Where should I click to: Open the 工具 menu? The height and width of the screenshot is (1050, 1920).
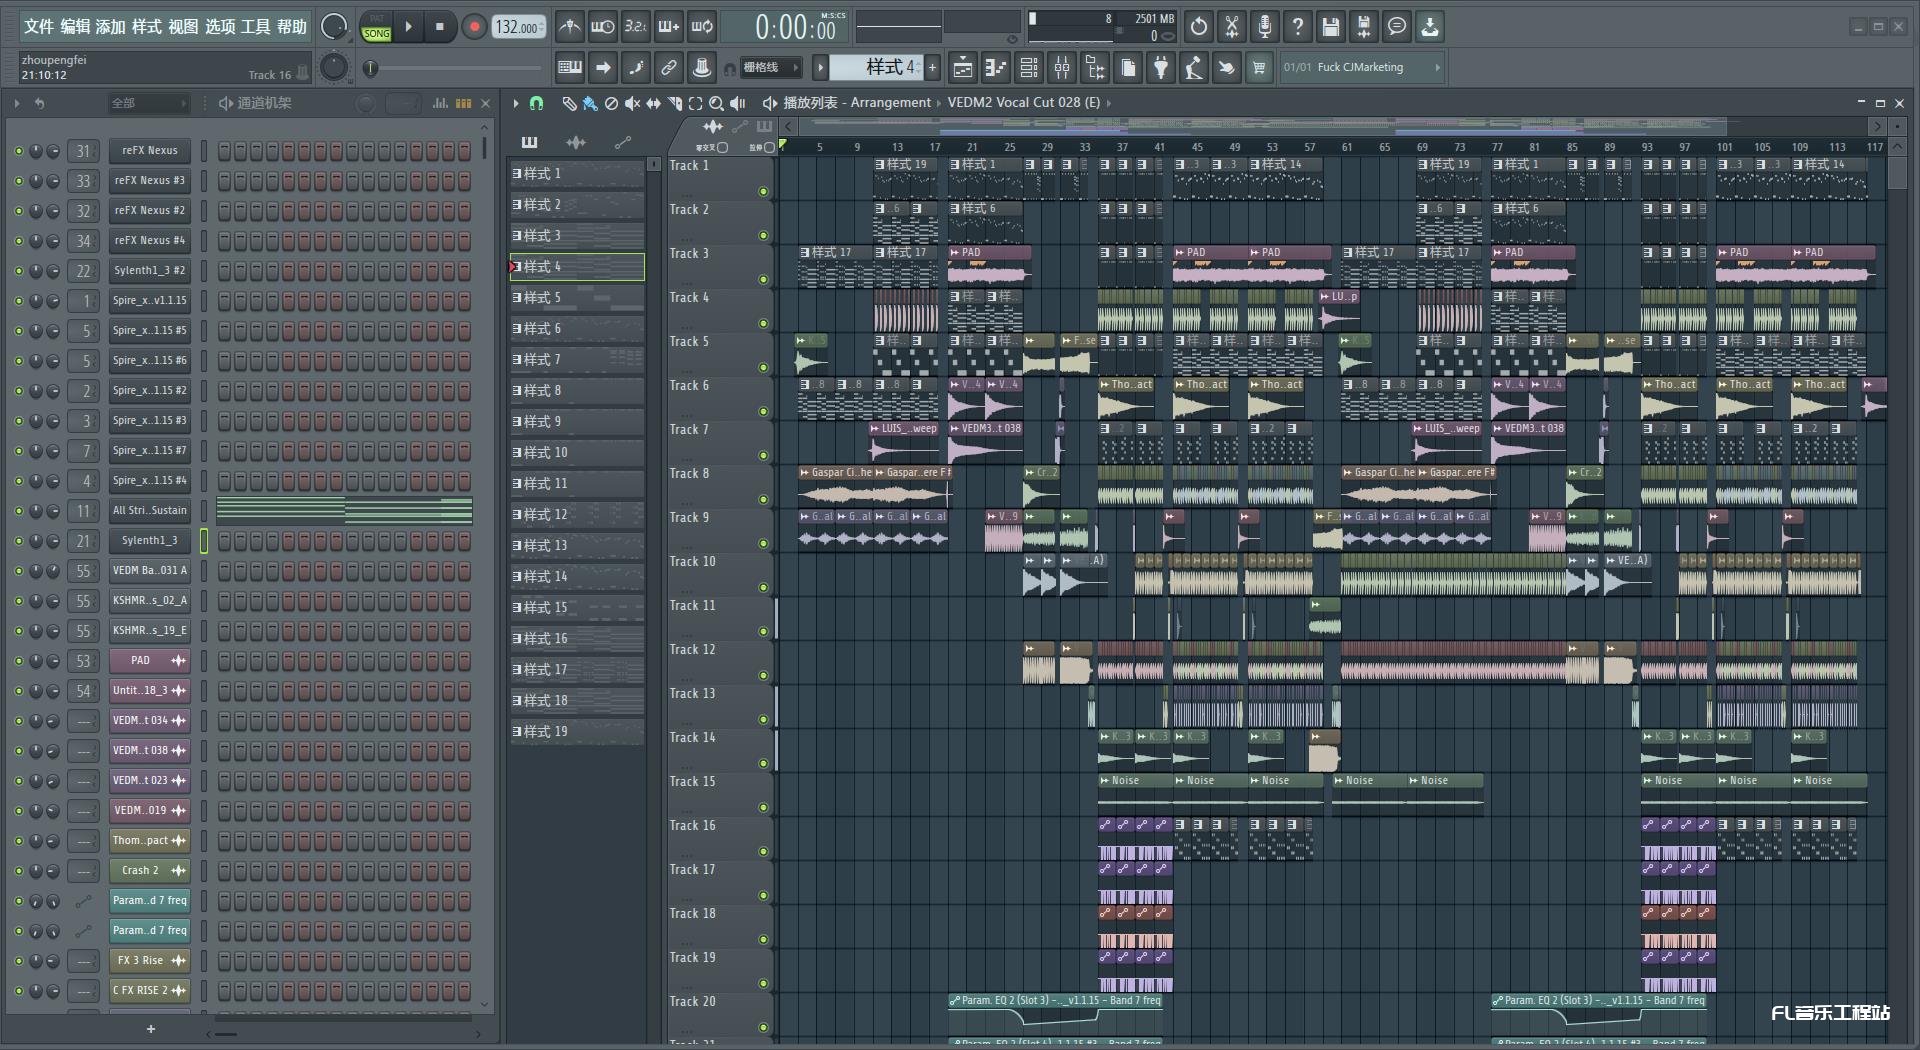[255, 27]
